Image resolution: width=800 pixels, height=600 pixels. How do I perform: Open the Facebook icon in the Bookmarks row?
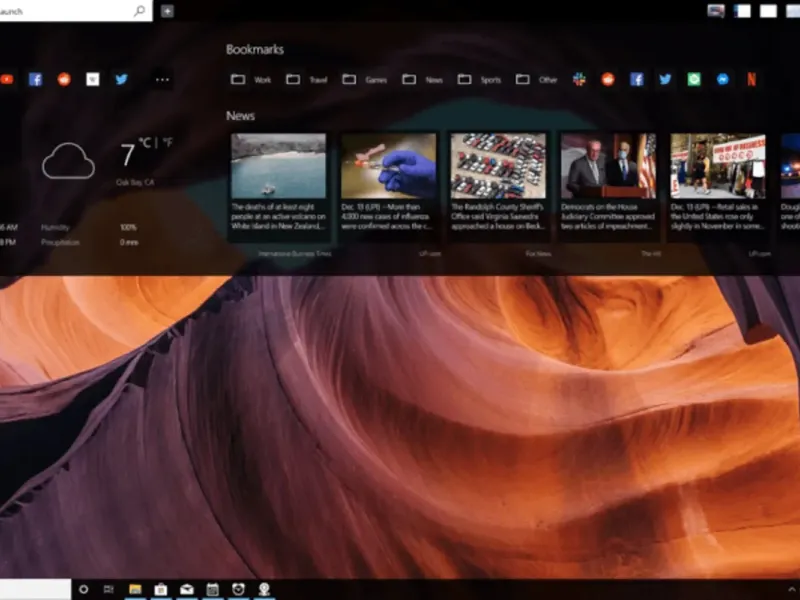click(636, 79)
